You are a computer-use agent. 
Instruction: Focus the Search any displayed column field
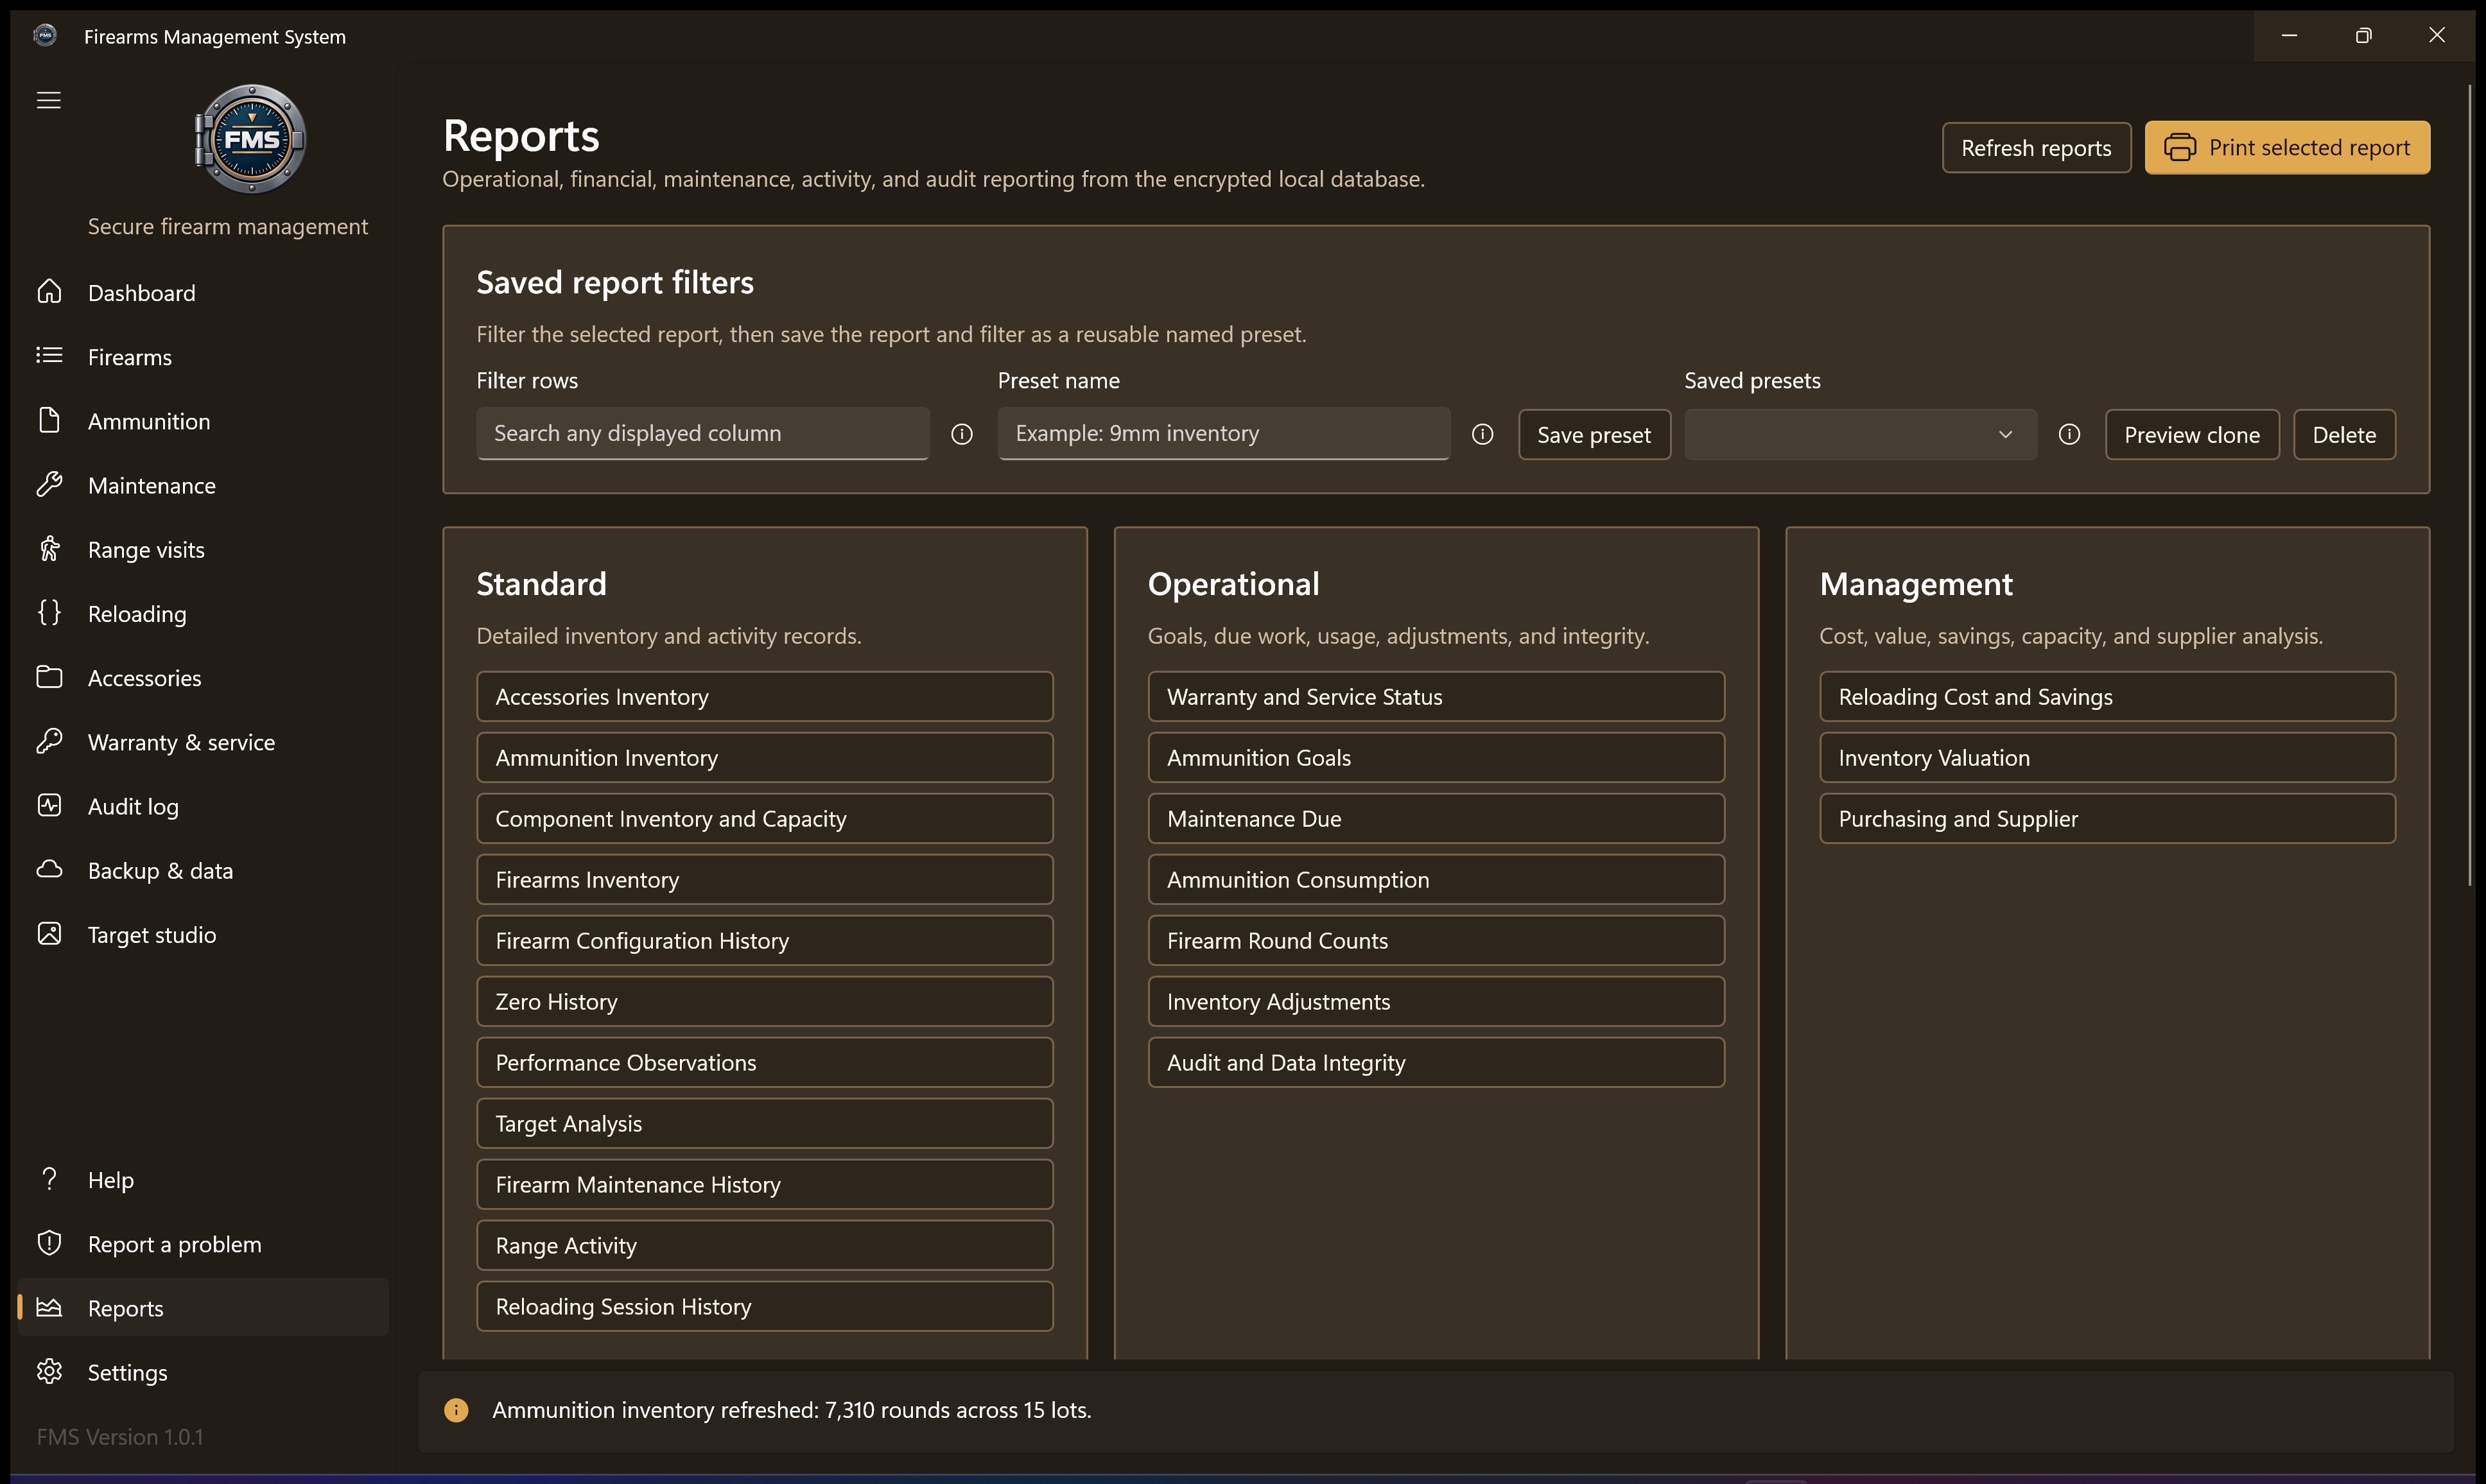pyautogui.click(x=703, y=433)
